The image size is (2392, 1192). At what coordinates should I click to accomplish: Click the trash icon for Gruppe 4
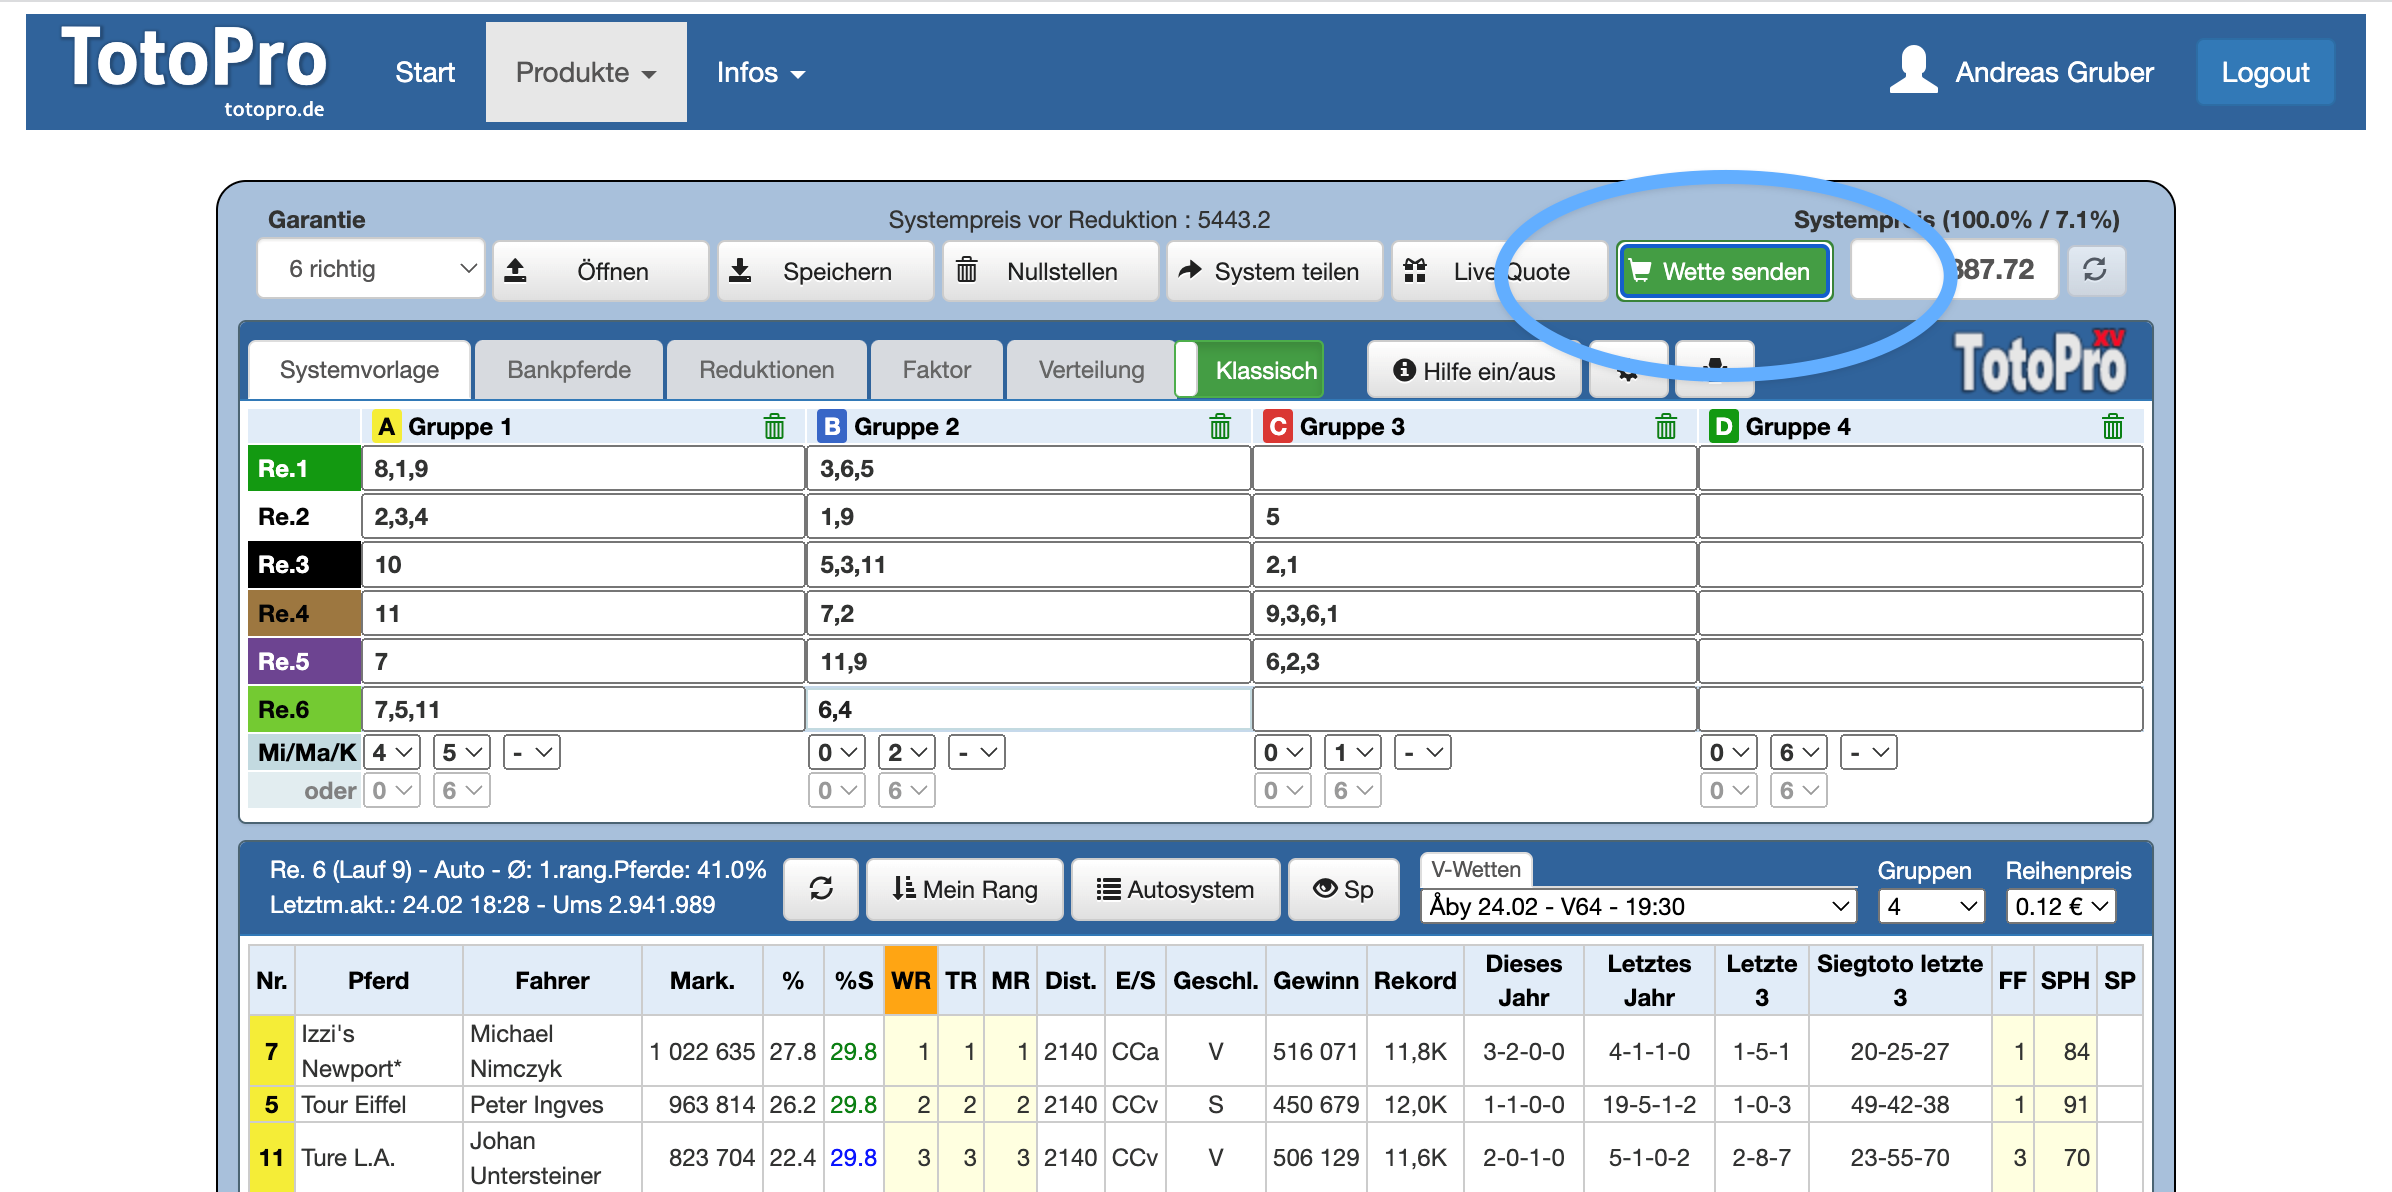(2112, 427)
